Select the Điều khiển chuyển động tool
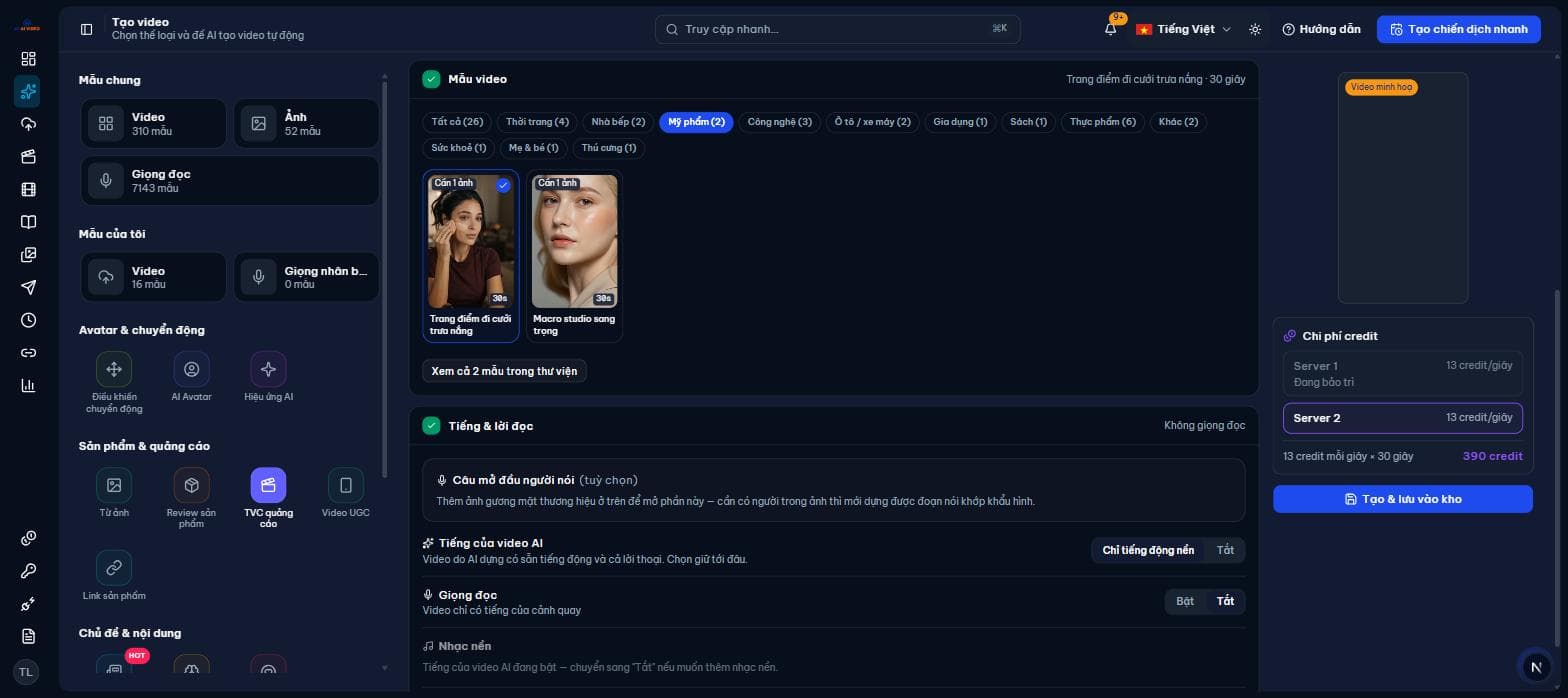The height and width of the screenshot is (698, 1568). [x=114, y=382]
